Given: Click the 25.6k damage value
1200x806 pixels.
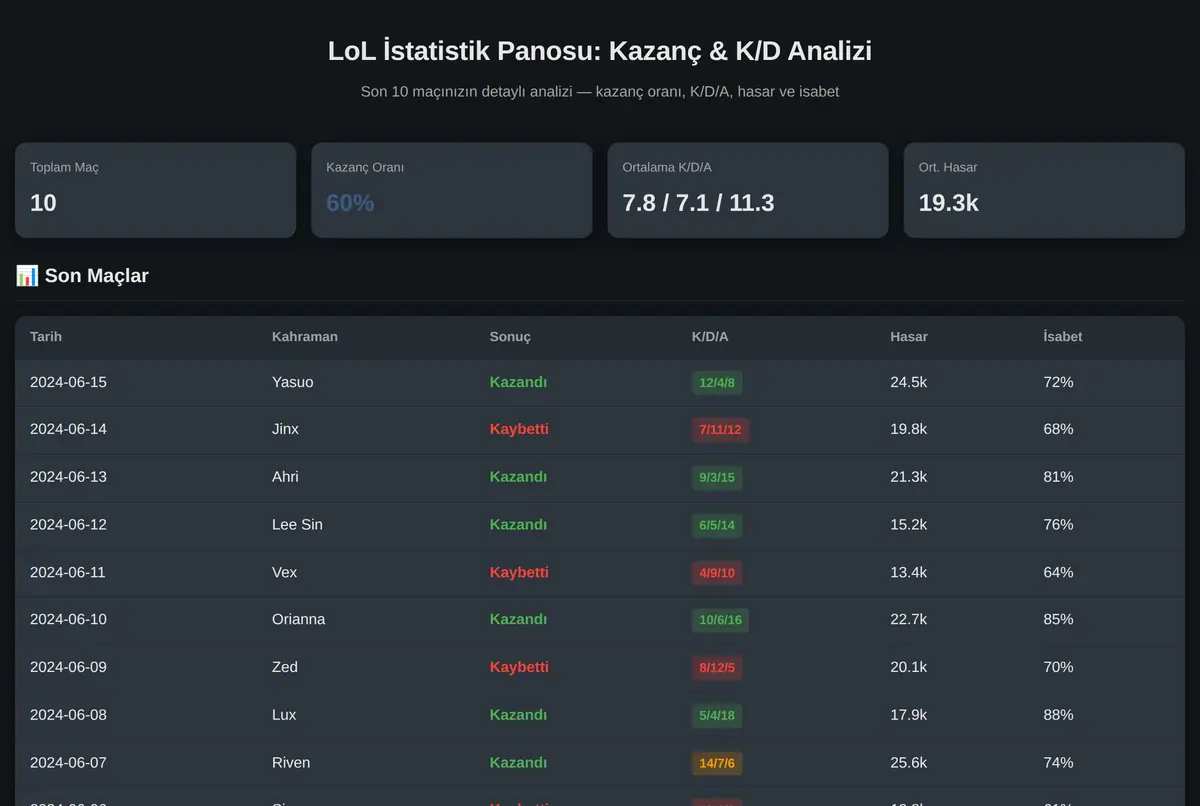Looking at the screenshot, I should coord(909,762).
